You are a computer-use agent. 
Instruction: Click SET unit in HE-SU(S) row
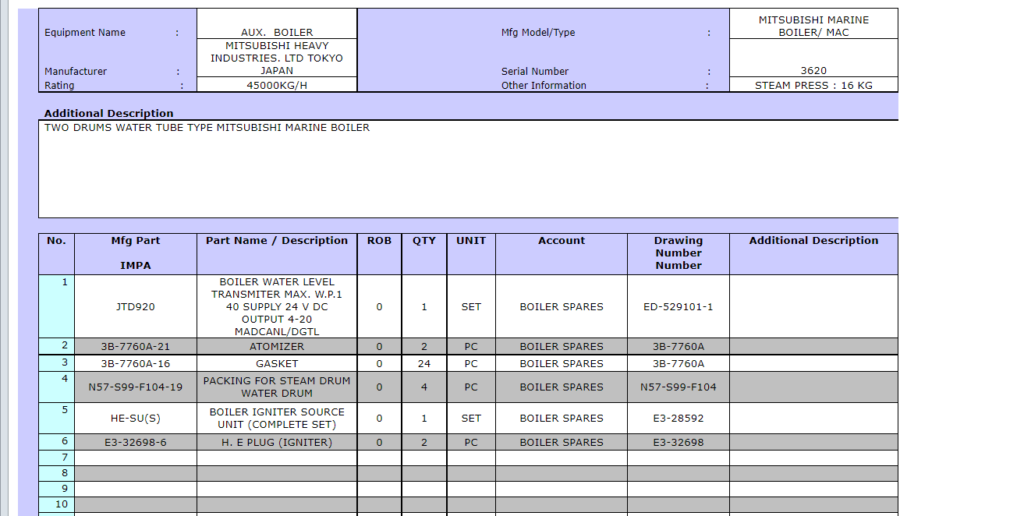[471, 418]
